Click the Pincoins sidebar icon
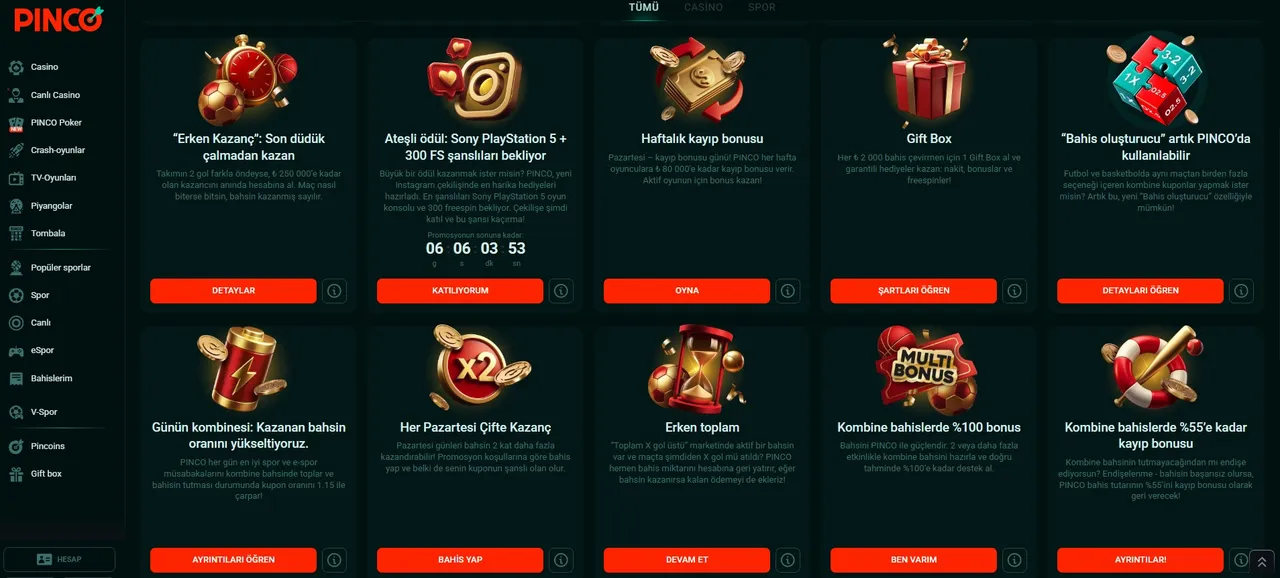The height and width of the screenshot is (578, 1280). [x=16, y=446]
